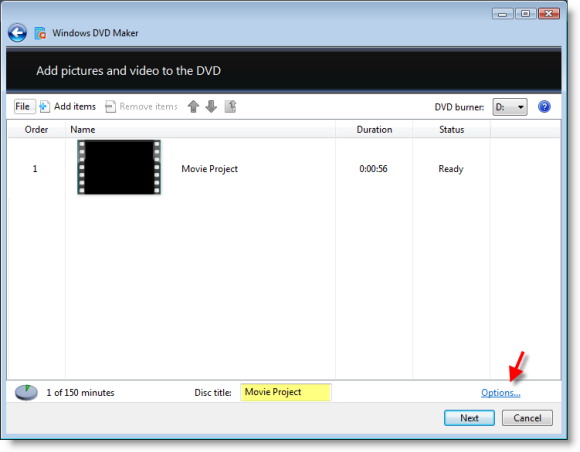Click the Add items icon
Screen dimensions: 580x452
coord(44,107)
